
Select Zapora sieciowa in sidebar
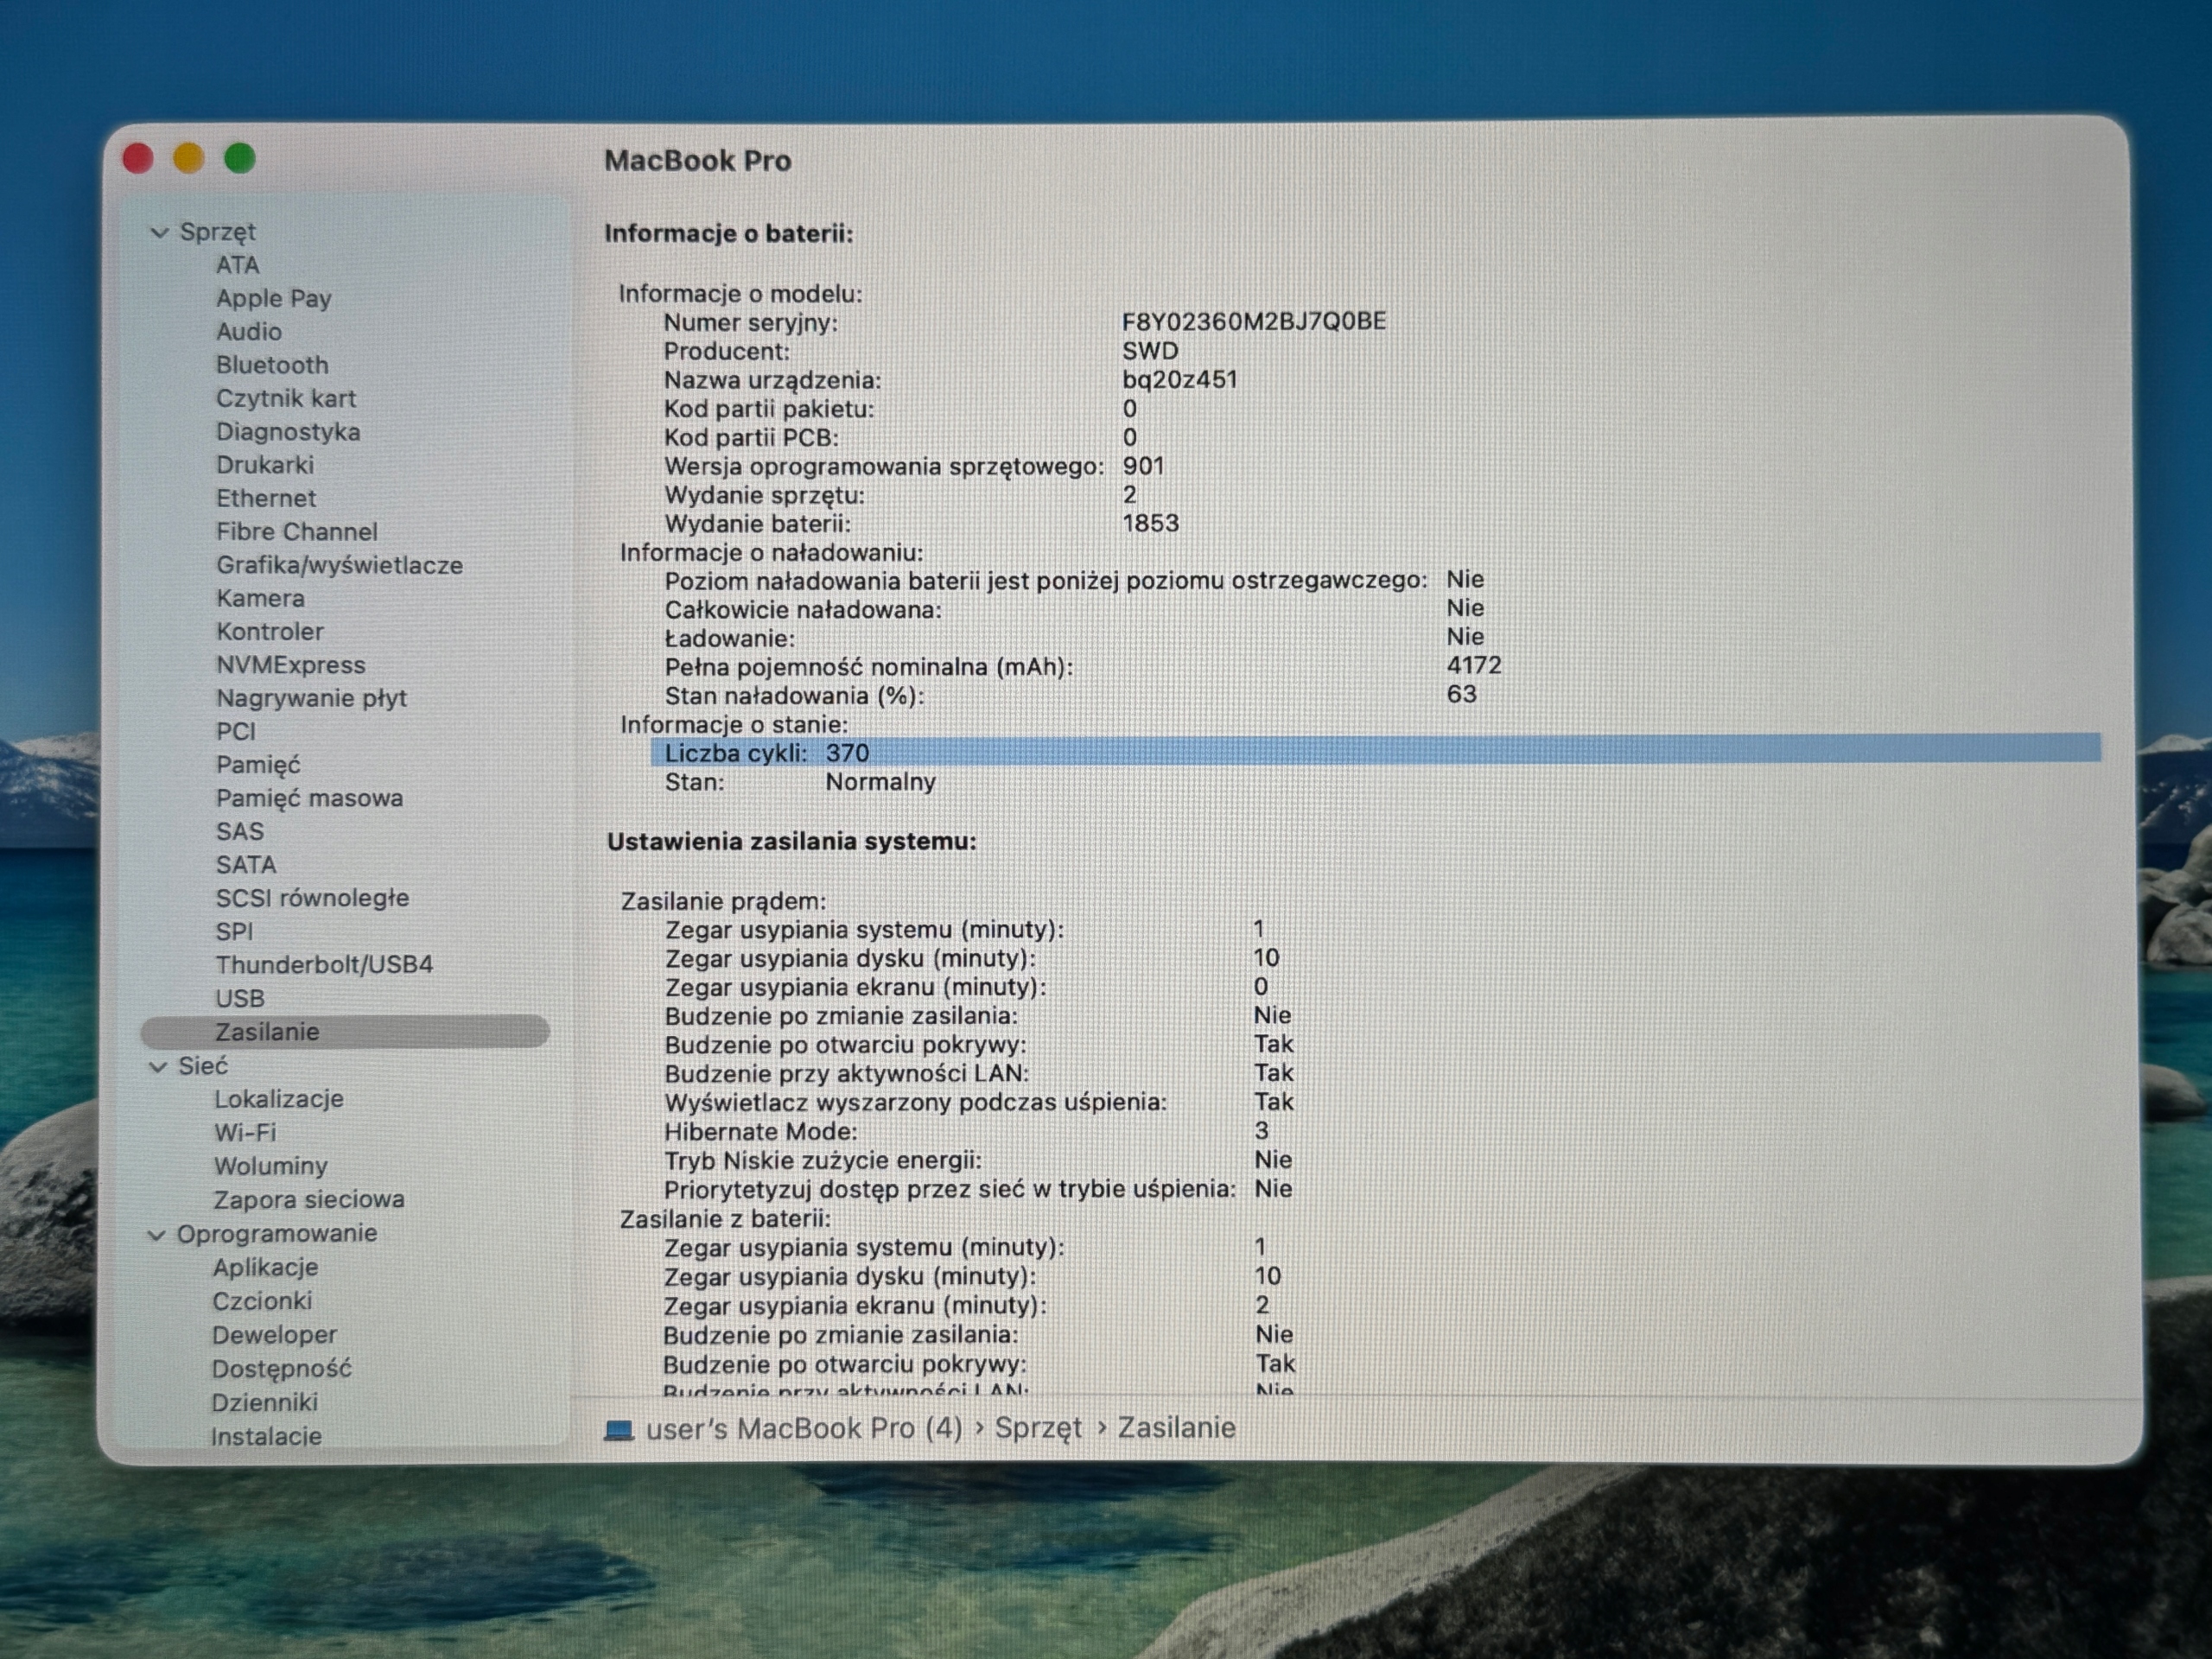point(309,1199)
